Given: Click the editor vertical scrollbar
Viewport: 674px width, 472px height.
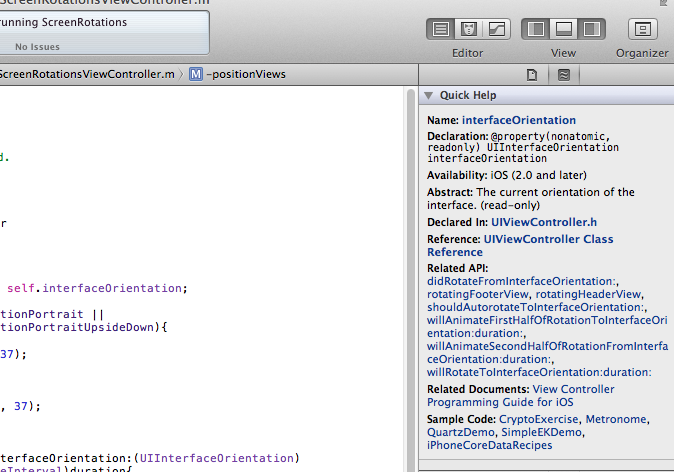Looking at the screenshot, I should (x=410, y=279).
